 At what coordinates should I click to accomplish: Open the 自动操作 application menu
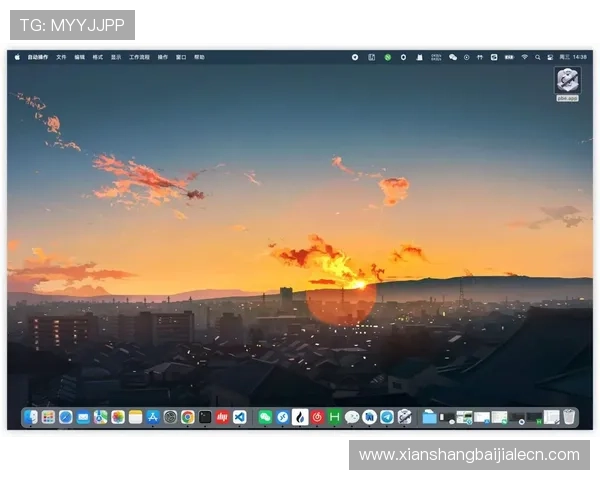[37, 57]
